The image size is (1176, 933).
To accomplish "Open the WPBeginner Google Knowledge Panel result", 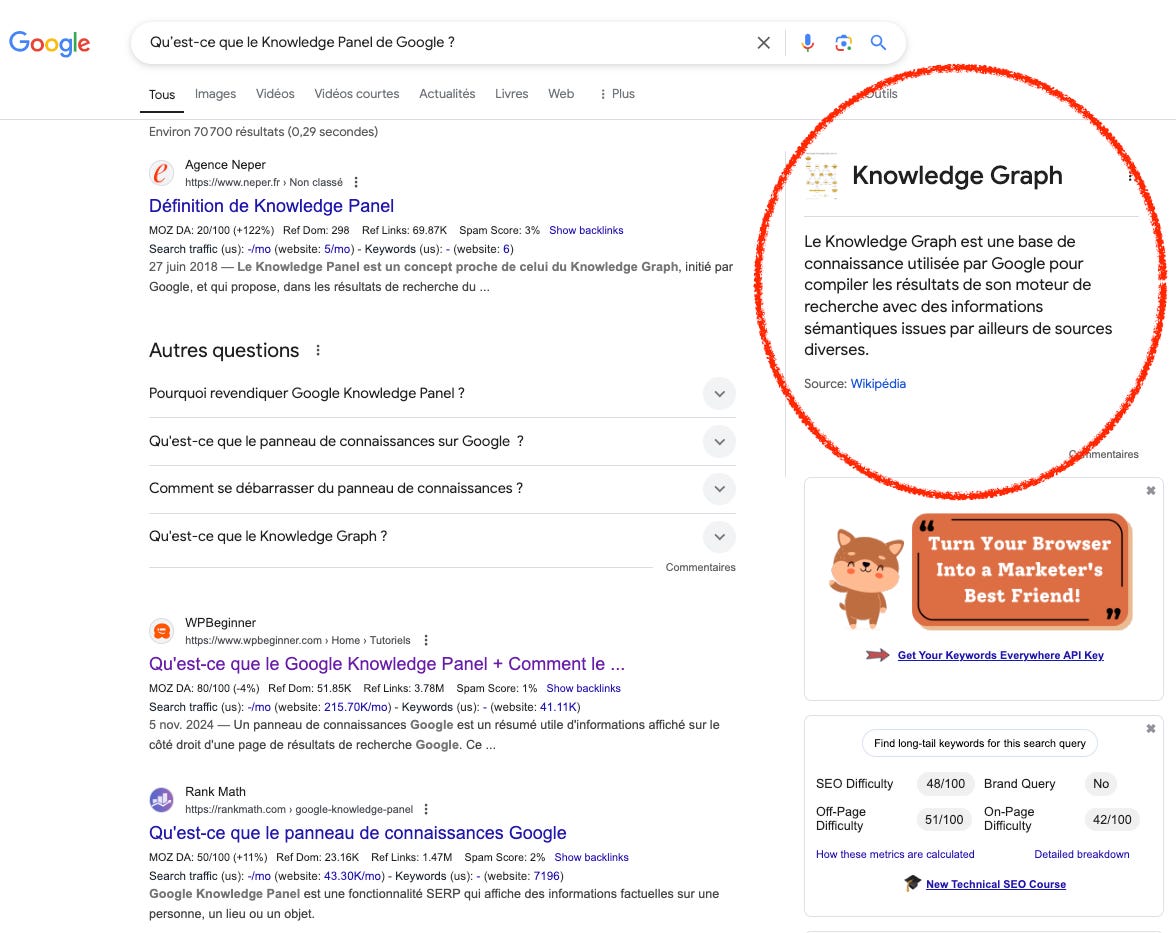I will click(387, 664).
